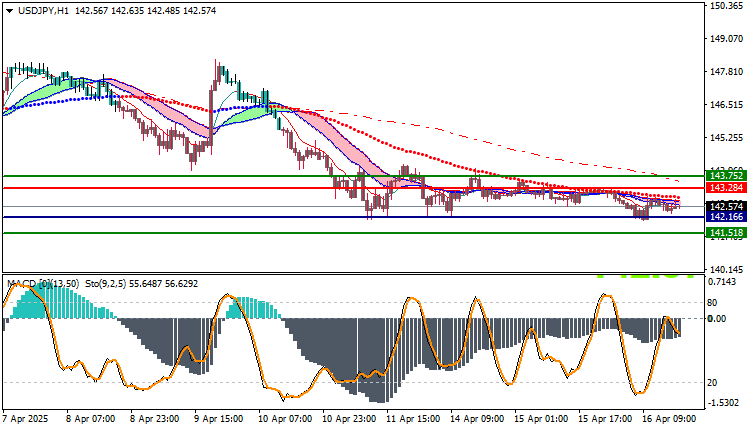Click the 15 Apr 17:00 time label
This screenshot has height=430, width=750.
coord(605,419)
